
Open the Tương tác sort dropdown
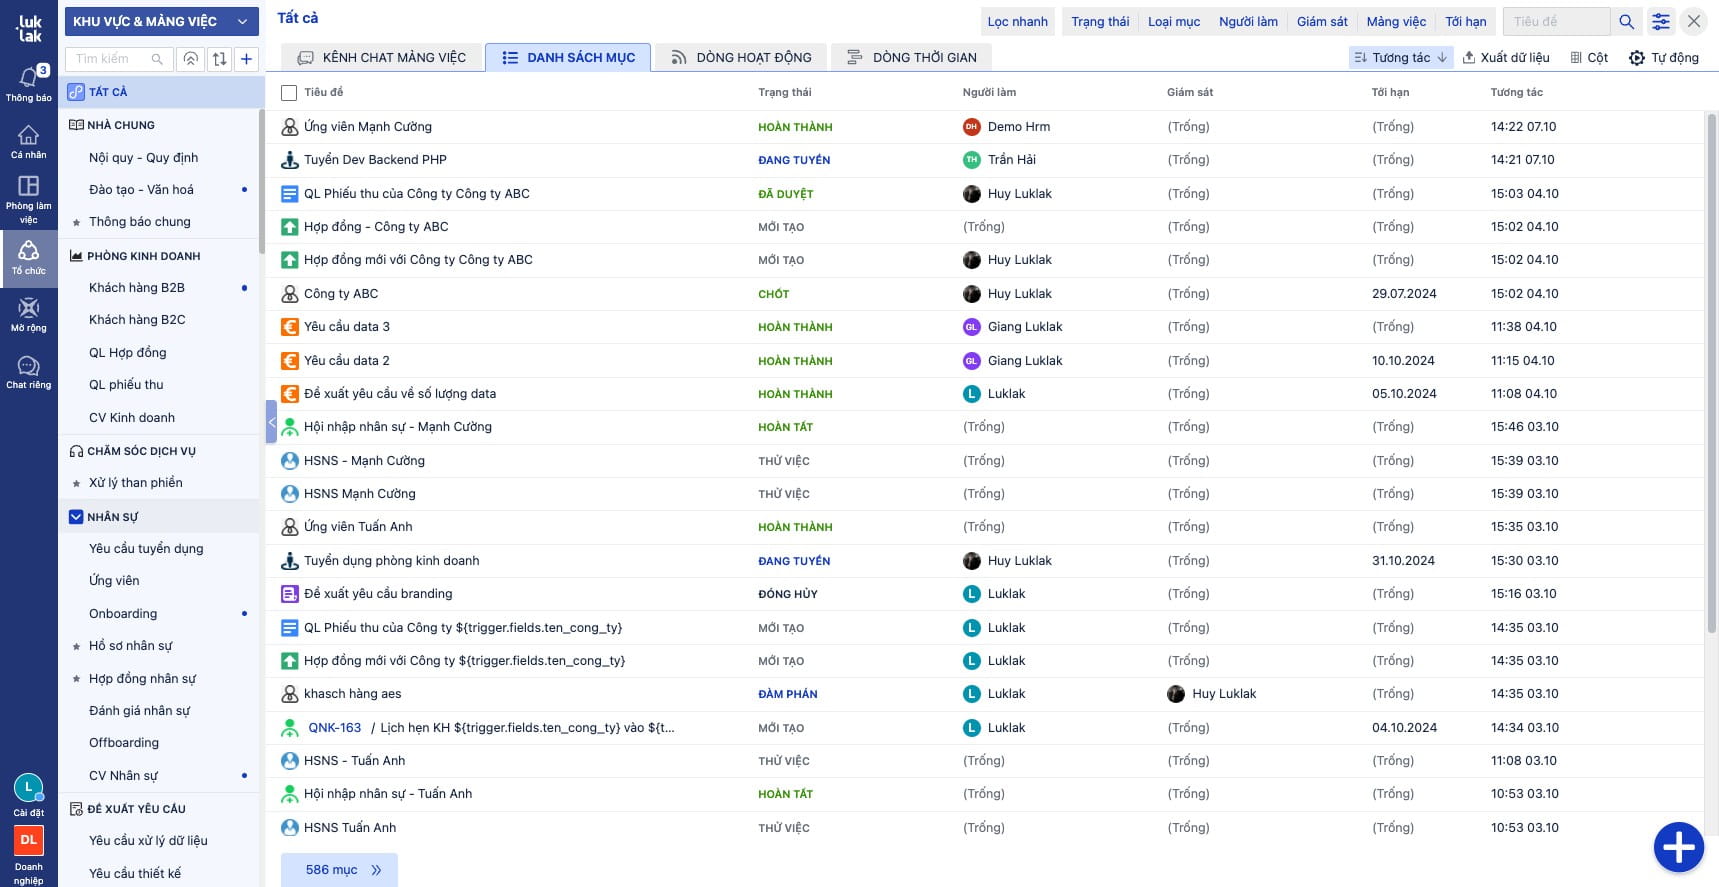1400,58
